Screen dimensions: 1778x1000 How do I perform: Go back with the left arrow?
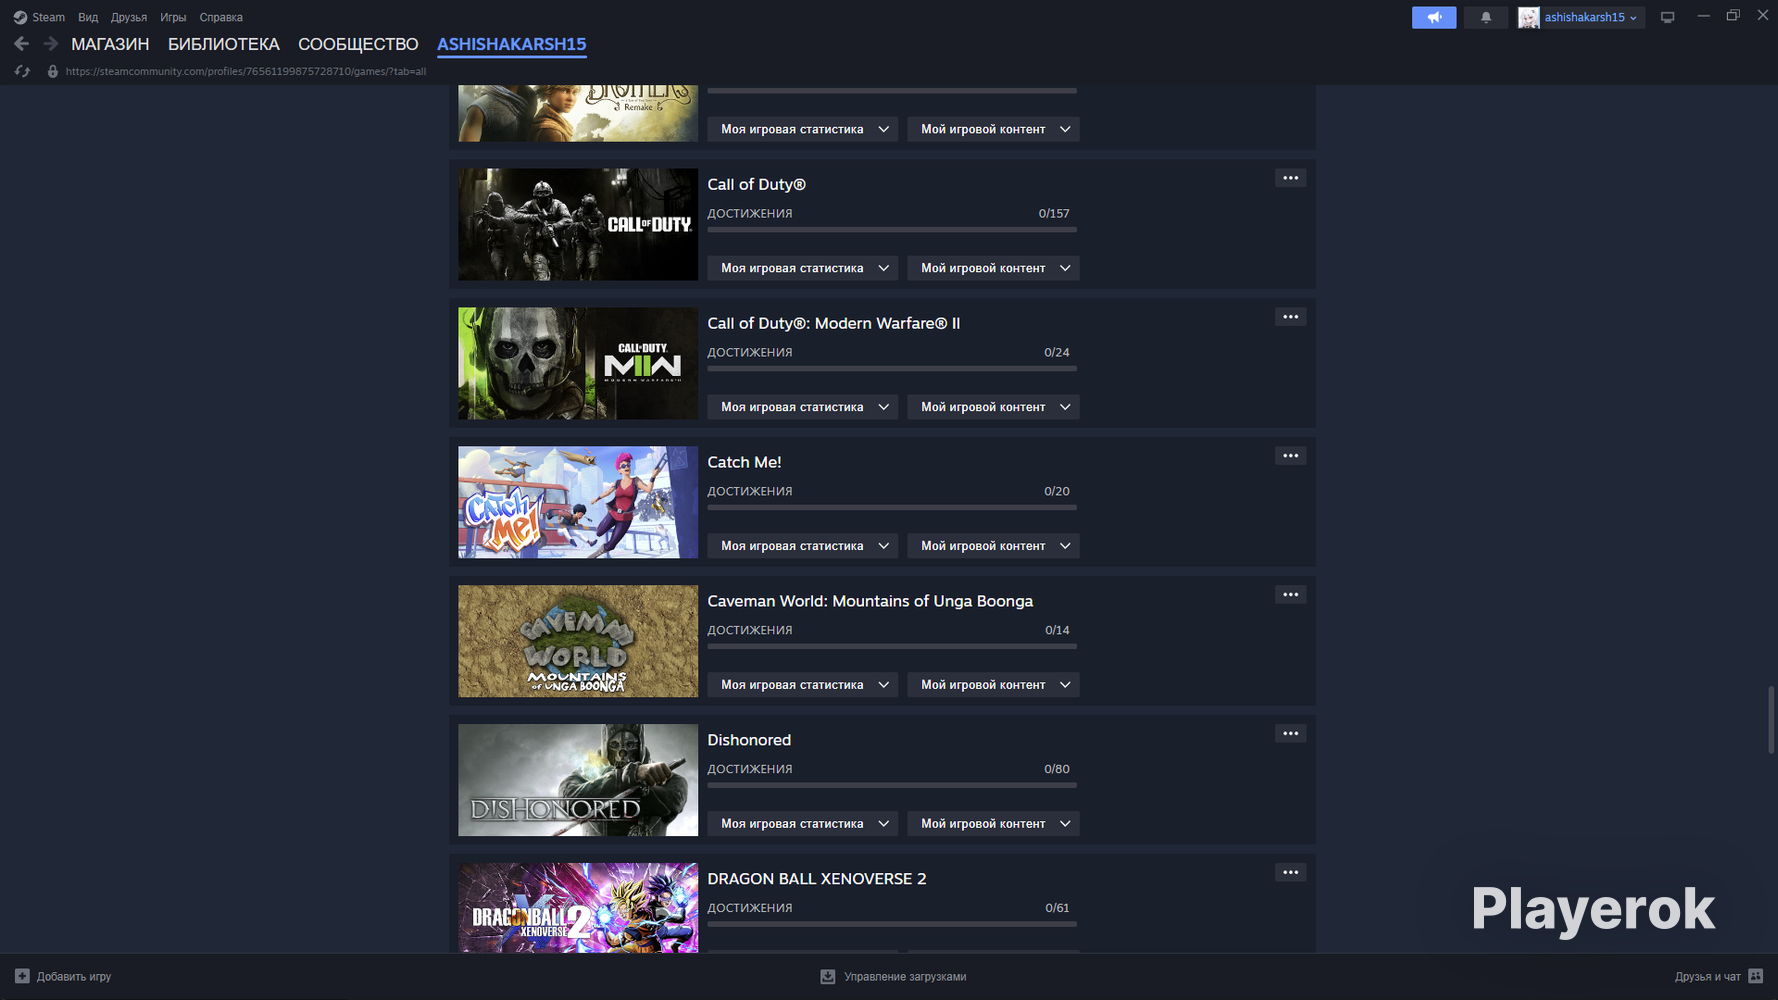click(21, 44)
